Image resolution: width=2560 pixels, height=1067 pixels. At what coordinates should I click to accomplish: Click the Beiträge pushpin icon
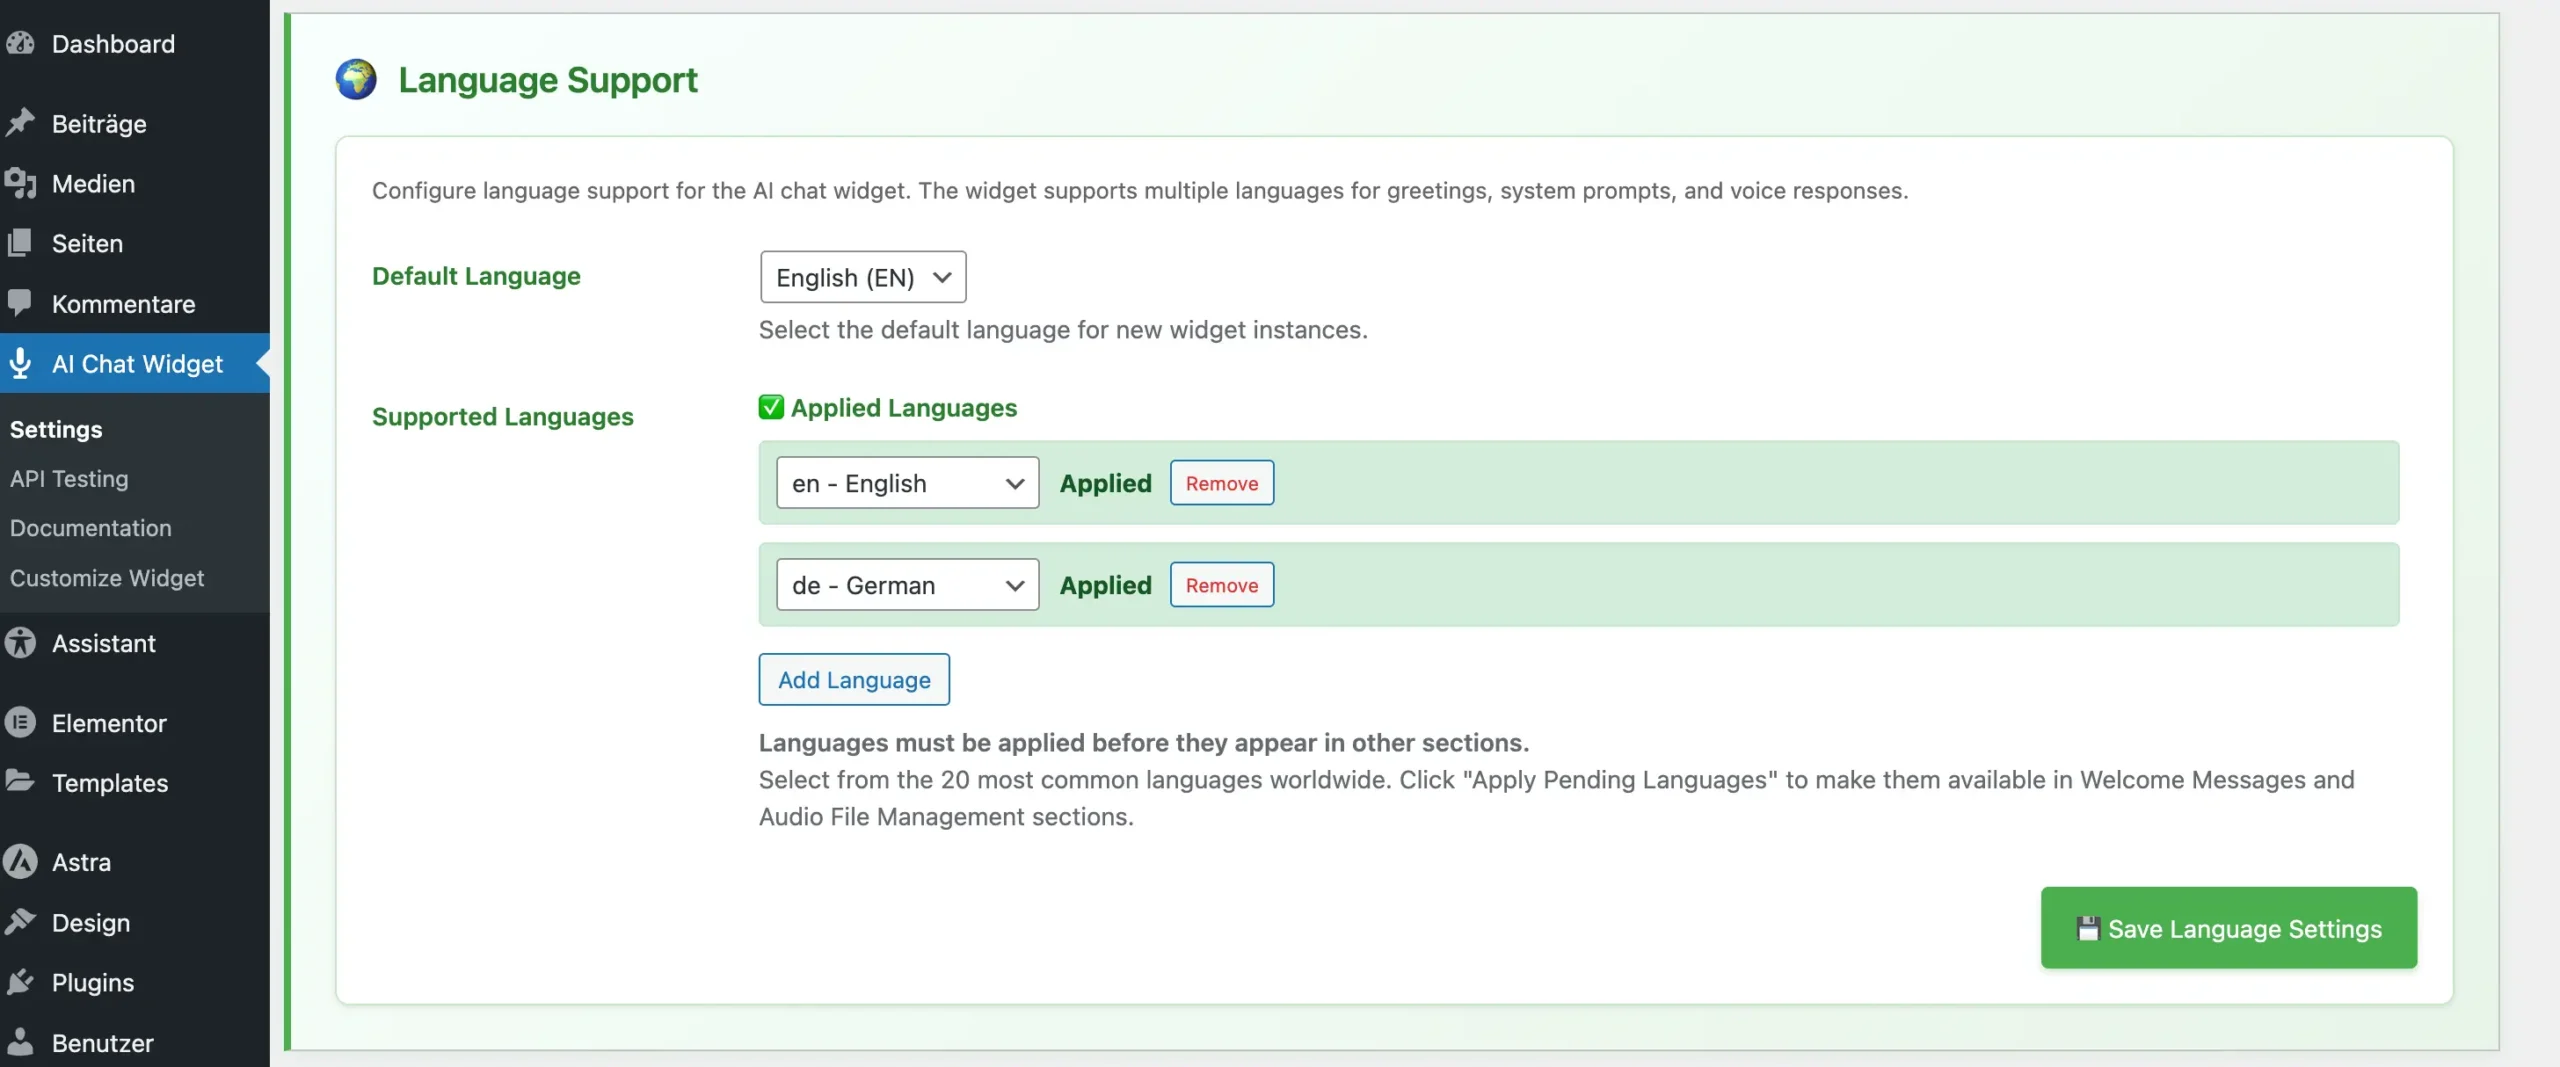tap(20, 123)
